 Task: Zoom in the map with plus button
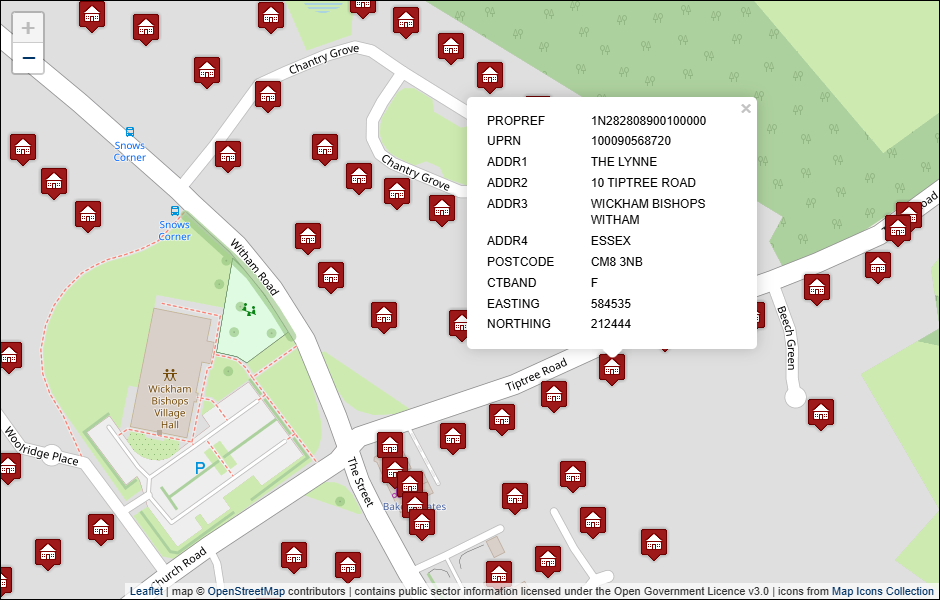(28, 28)
